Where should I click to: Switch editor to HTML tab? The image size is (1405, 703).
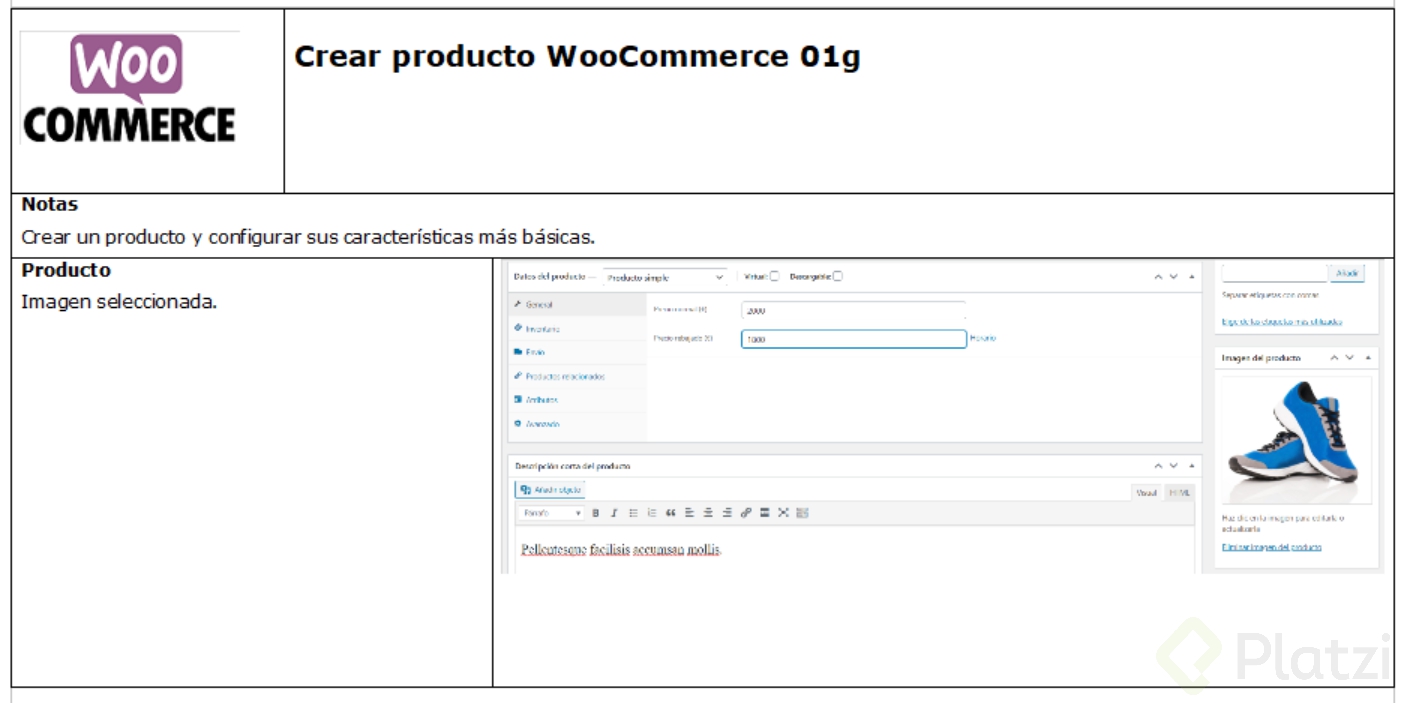tap(1180, 492)
